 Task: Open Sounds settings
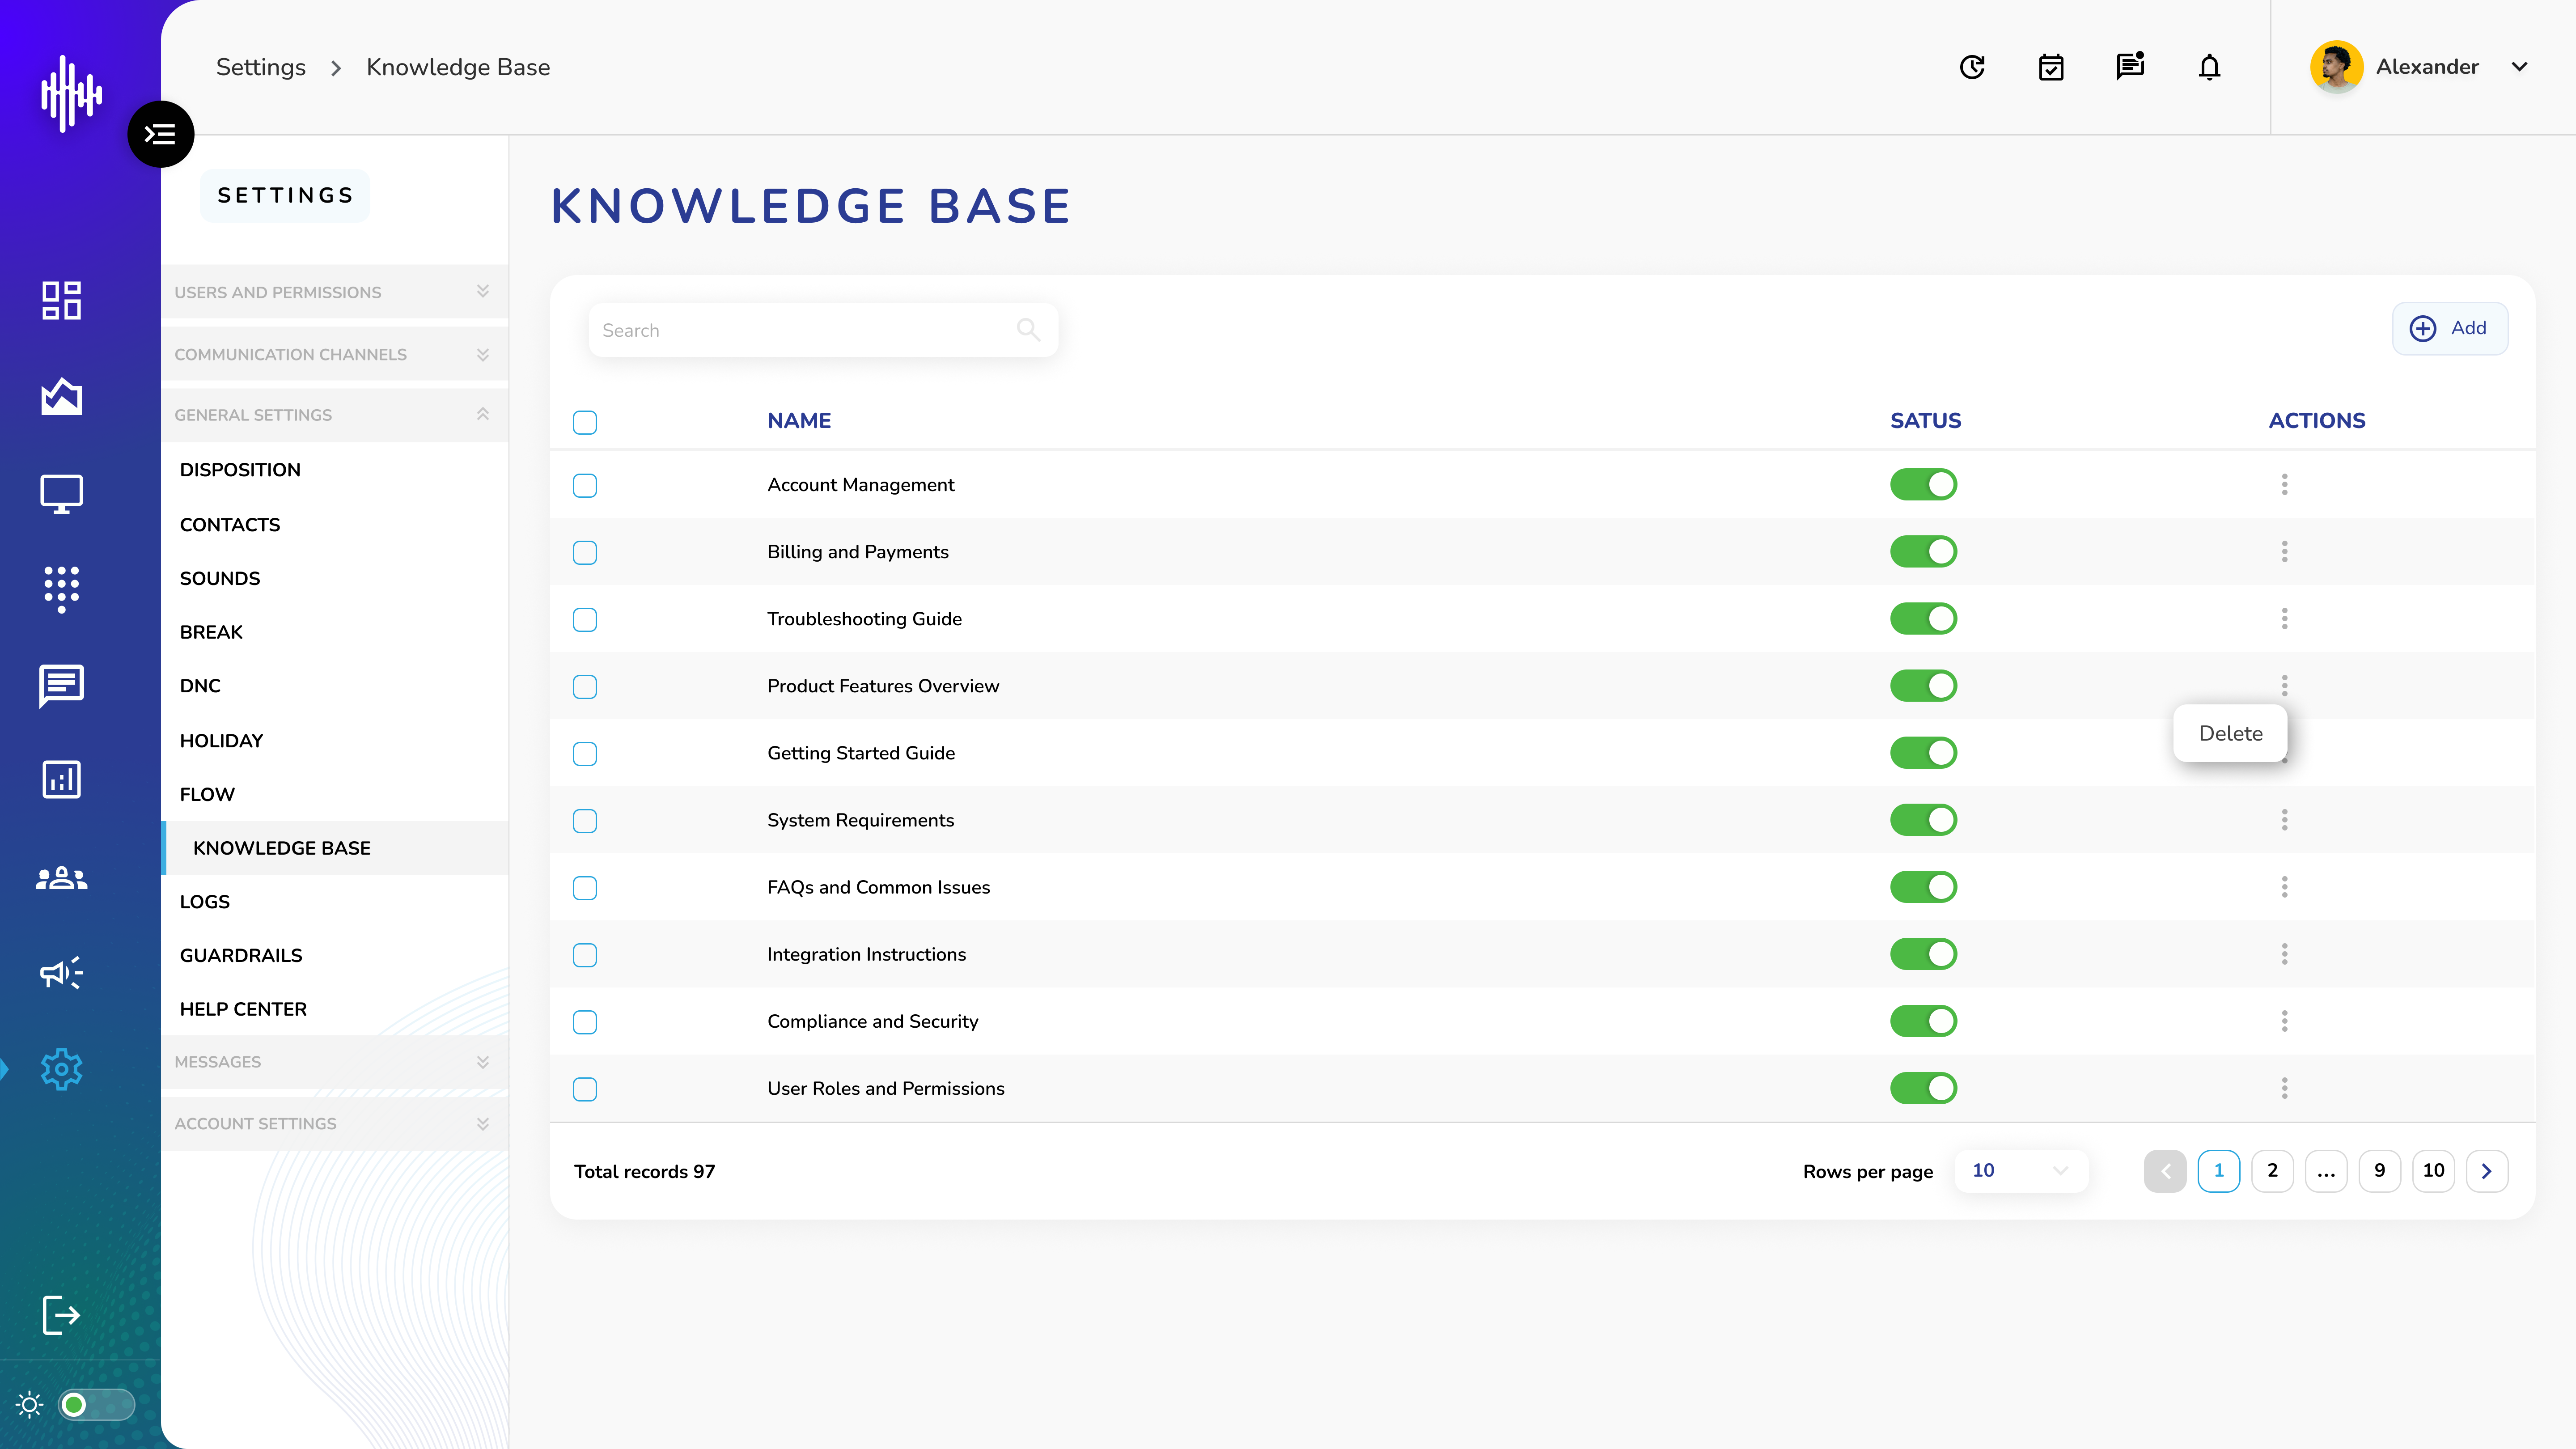coord(220,579)
